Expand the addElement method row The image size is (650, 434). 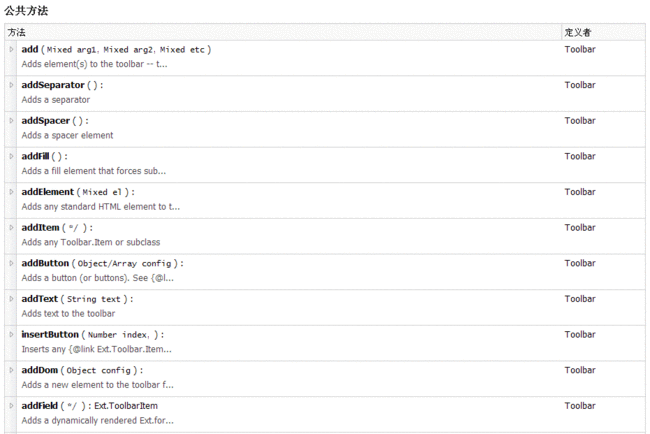[11, 192]
